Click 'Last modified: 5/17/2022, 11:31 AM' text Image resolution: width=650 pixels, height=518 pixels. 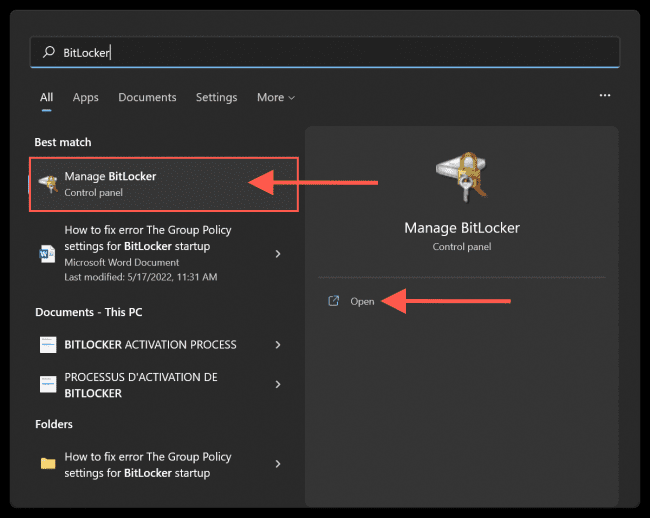(x=141, y=277)
